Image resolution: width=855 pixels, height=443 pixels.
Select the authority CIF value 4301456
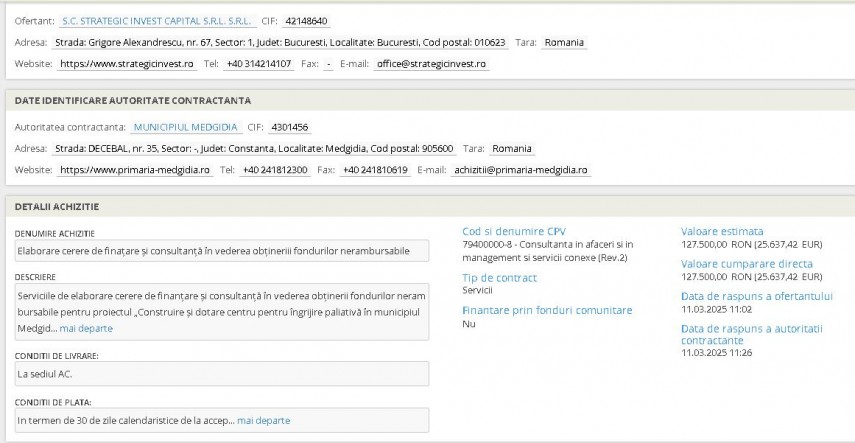(x=290, y=128)
